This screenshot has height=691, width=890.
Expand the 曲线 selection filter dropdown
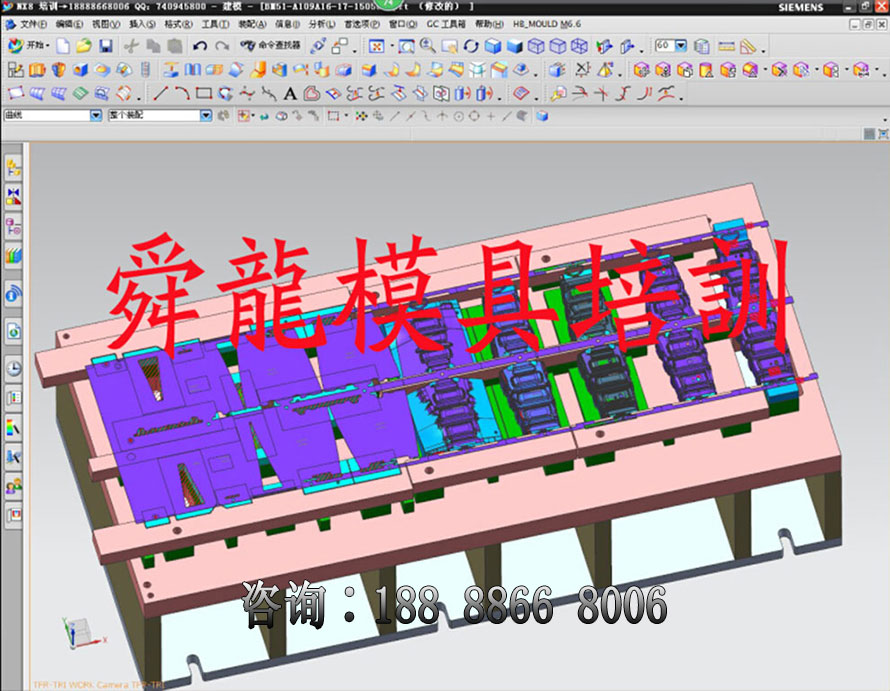click(x=96, y=115)
